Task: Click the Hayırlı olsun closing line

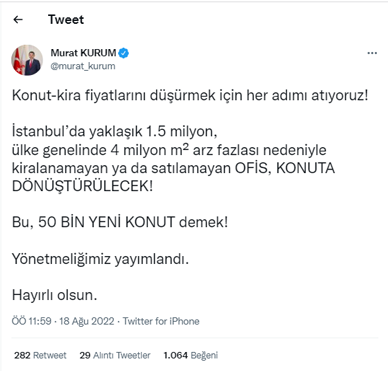Action: 54,295
